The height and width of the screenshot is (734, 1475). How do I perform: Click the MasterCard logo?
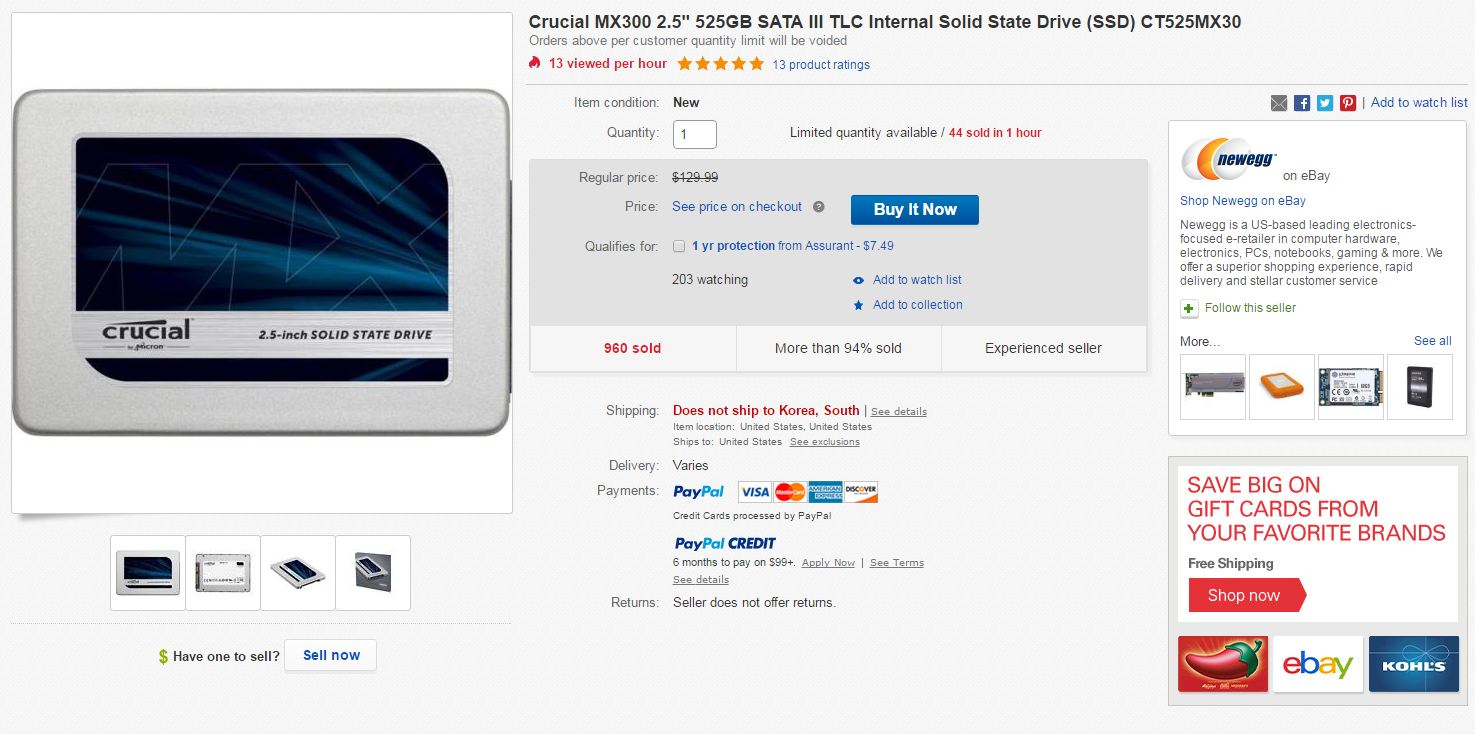790,492
